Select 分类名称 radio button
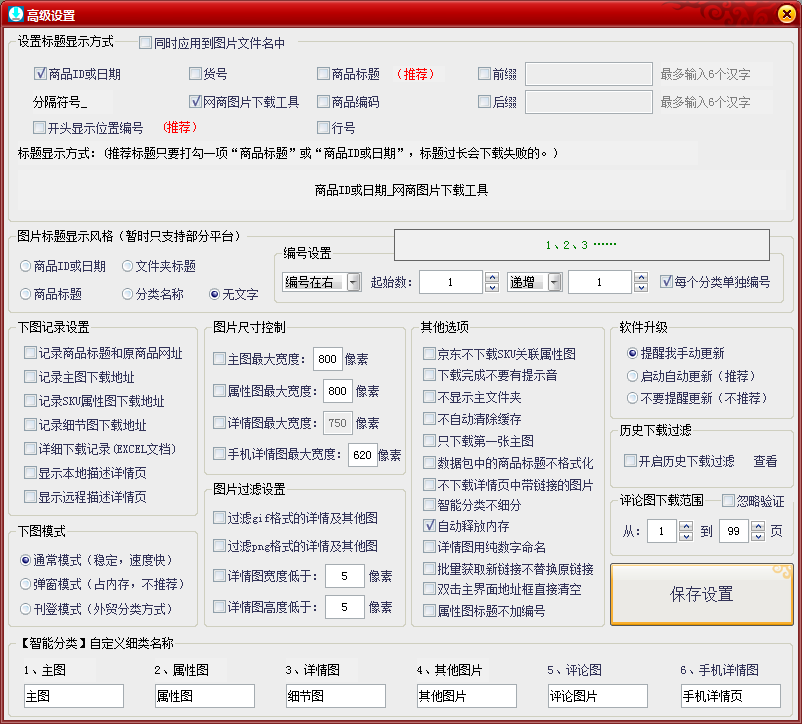Image resolution: width=802 pixels, height=724 pixels. click(127, 294)
